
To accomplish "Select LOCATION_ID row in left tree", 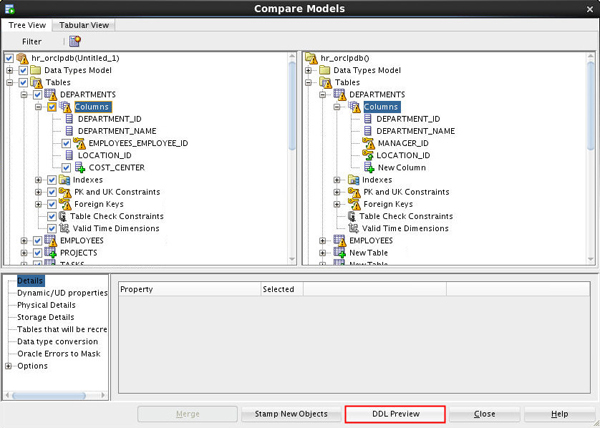I will tap(104, 155).
